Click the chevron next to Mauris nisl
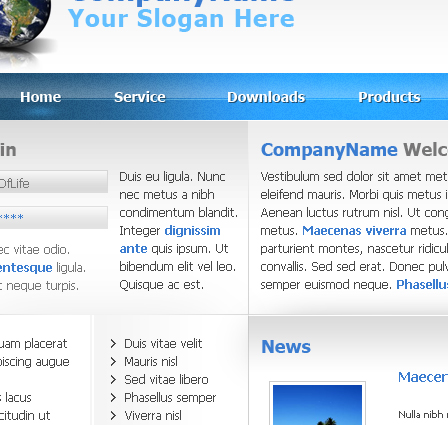 coord(113,362)
